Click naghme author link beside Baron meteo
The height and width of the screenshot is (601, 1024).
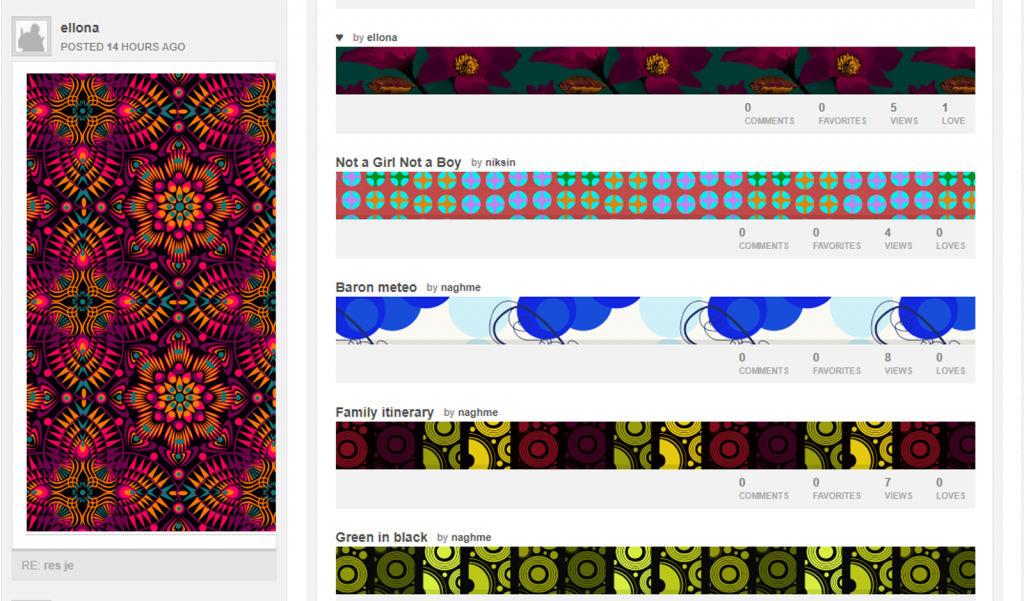461,288
